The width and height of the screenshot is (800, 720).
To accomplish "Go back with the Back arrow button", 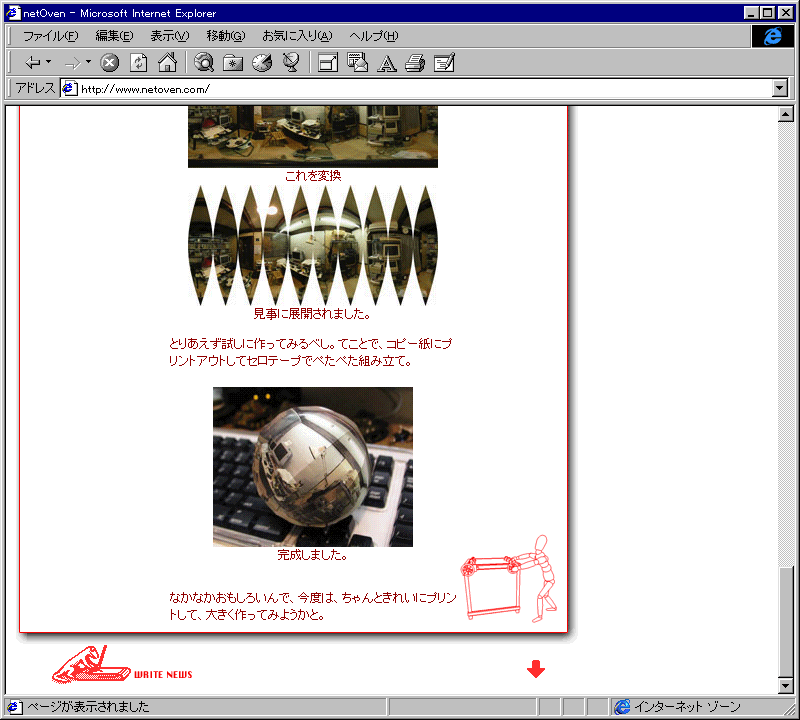I will click(33, 63).
